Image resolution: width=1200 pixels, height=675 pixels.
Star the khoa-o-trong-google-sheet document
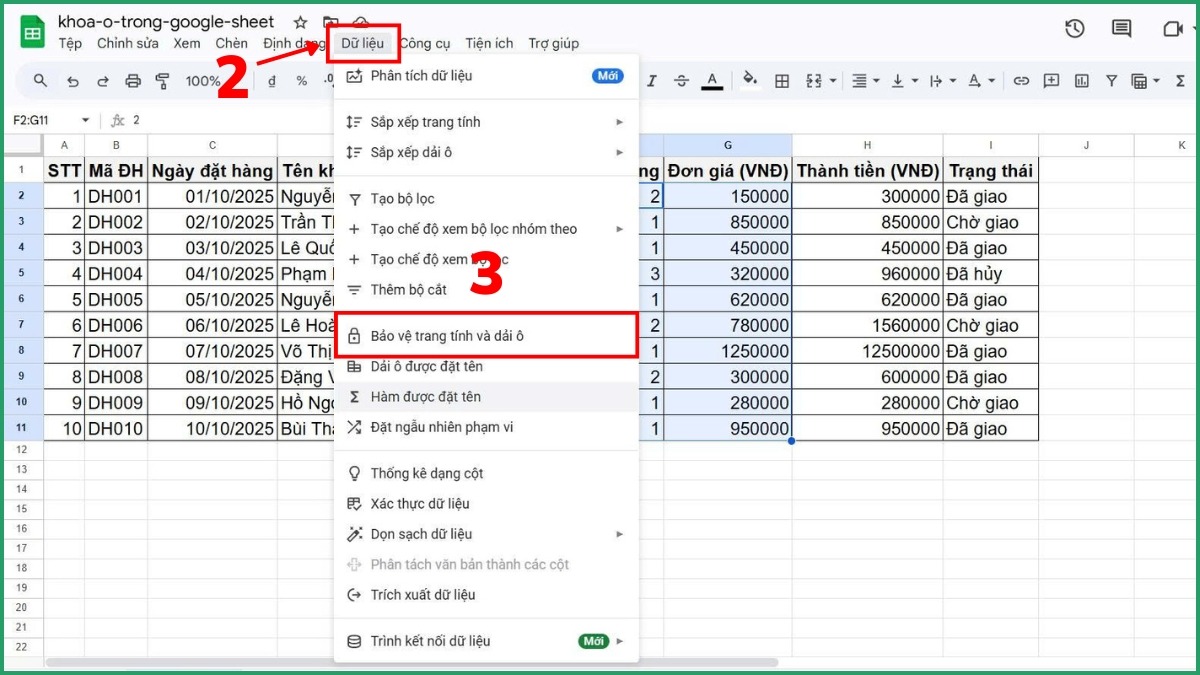point(300,22)
